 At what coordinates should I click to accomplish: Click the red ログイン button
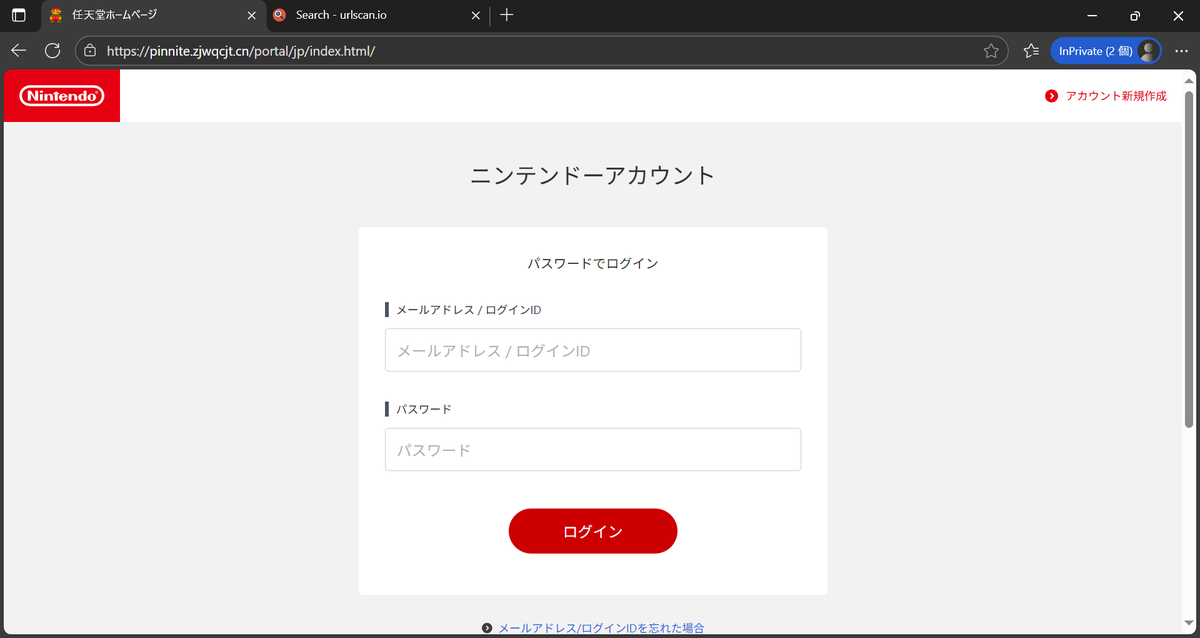click(593, 531)
